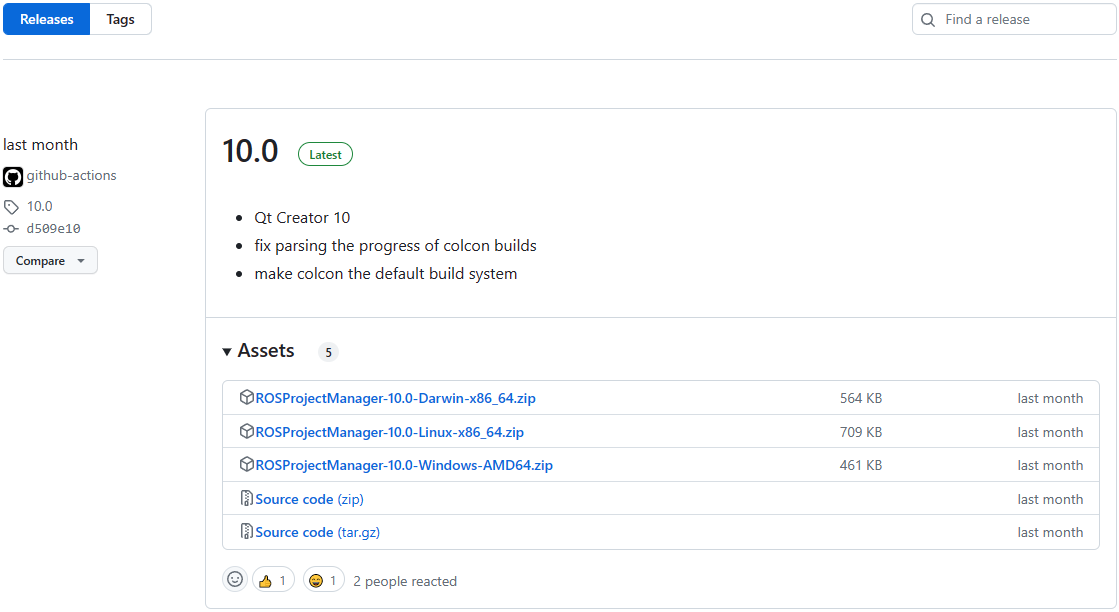Click fix parsing the progress bullet text
The width and height of the screenshot is (1119, 612).
[x=395, y=246]
